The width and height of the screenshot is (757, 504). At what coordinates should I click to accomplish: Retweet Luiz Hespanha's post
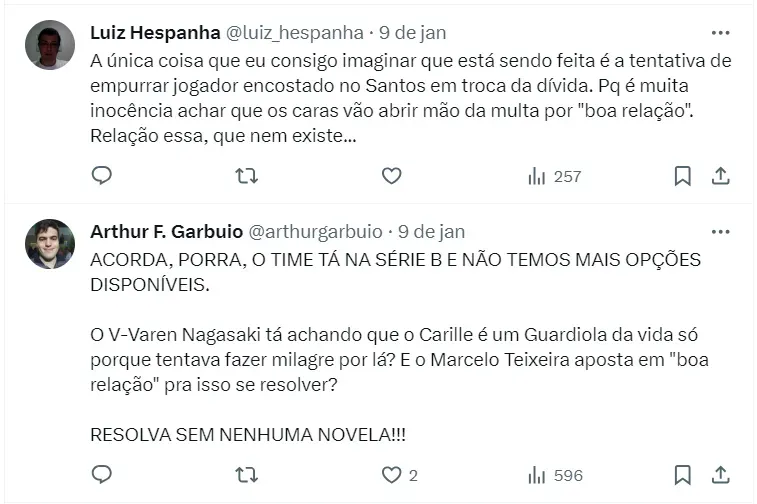[246, 176]
